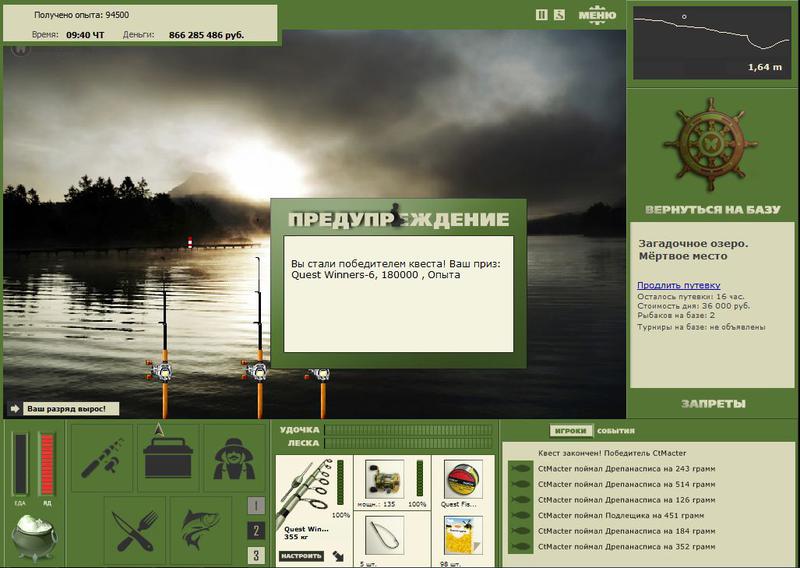Screen dimensions: 800x568
Task: Select the yellow corn bait package
Action: pyautogui.click(x=463, y=535)
